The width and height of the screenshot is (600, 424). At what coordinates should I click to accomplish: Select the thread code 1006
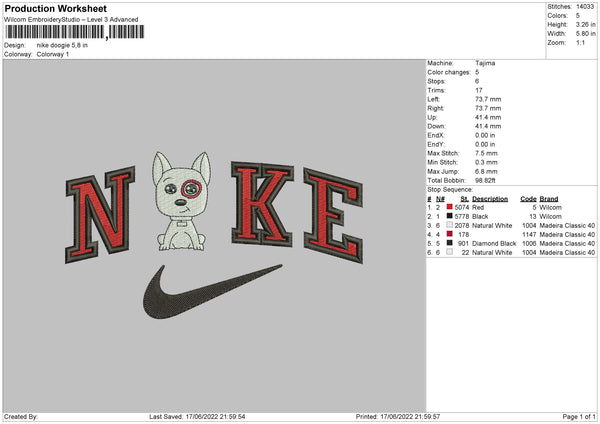pyautogui.click(x=529, y=243)
